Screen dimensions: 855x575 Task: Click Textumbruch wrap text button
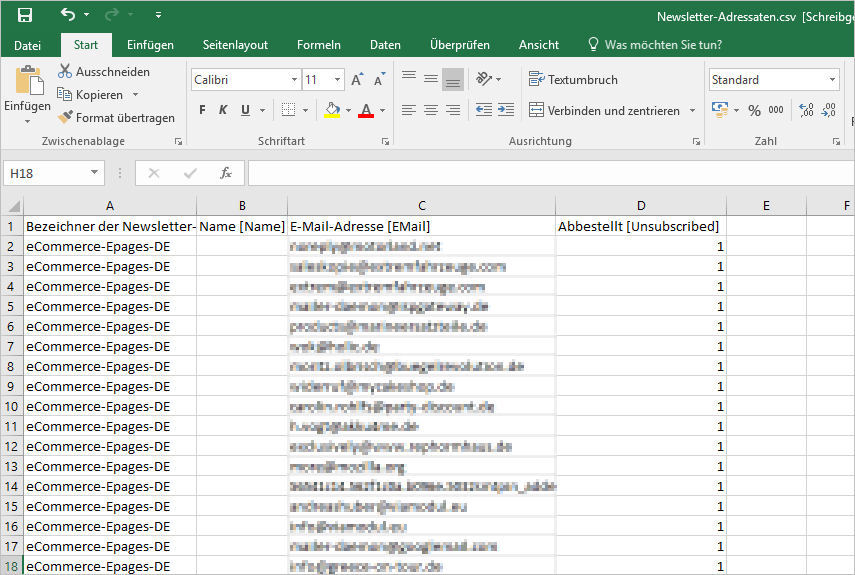[573, 80]
